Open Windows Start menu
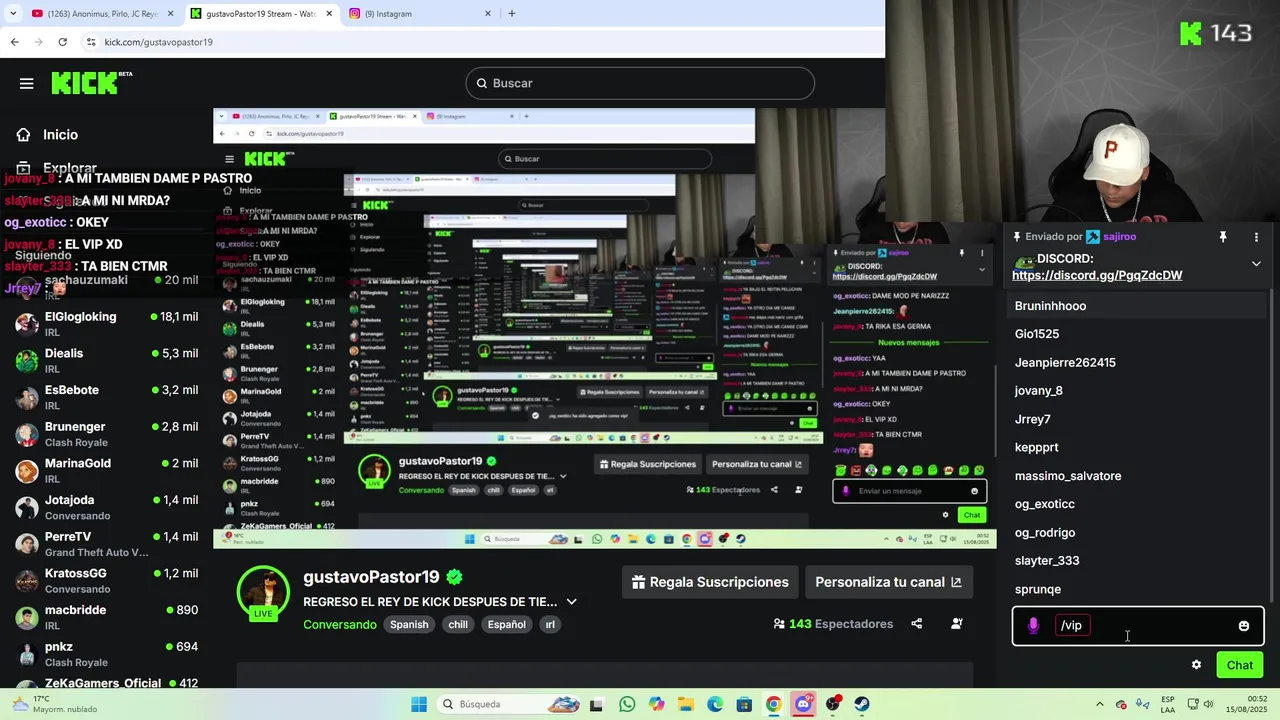Image resolution: width=1280 pixels, height=720 pixels. point(419,704)
